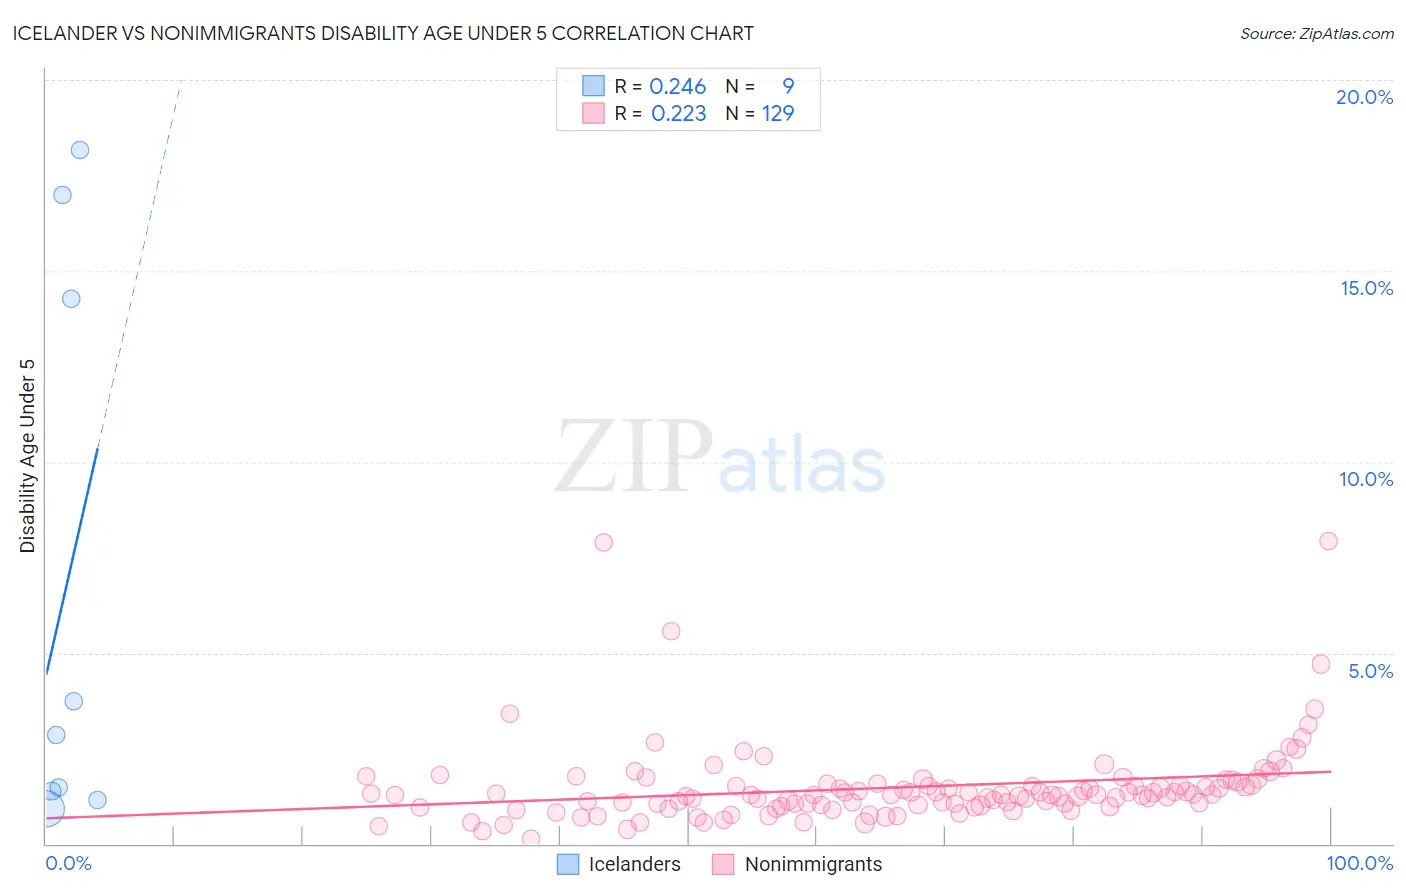Click the pink swatch beside R = 0.223
The image size is (1406, 892).
pos(593,113)
